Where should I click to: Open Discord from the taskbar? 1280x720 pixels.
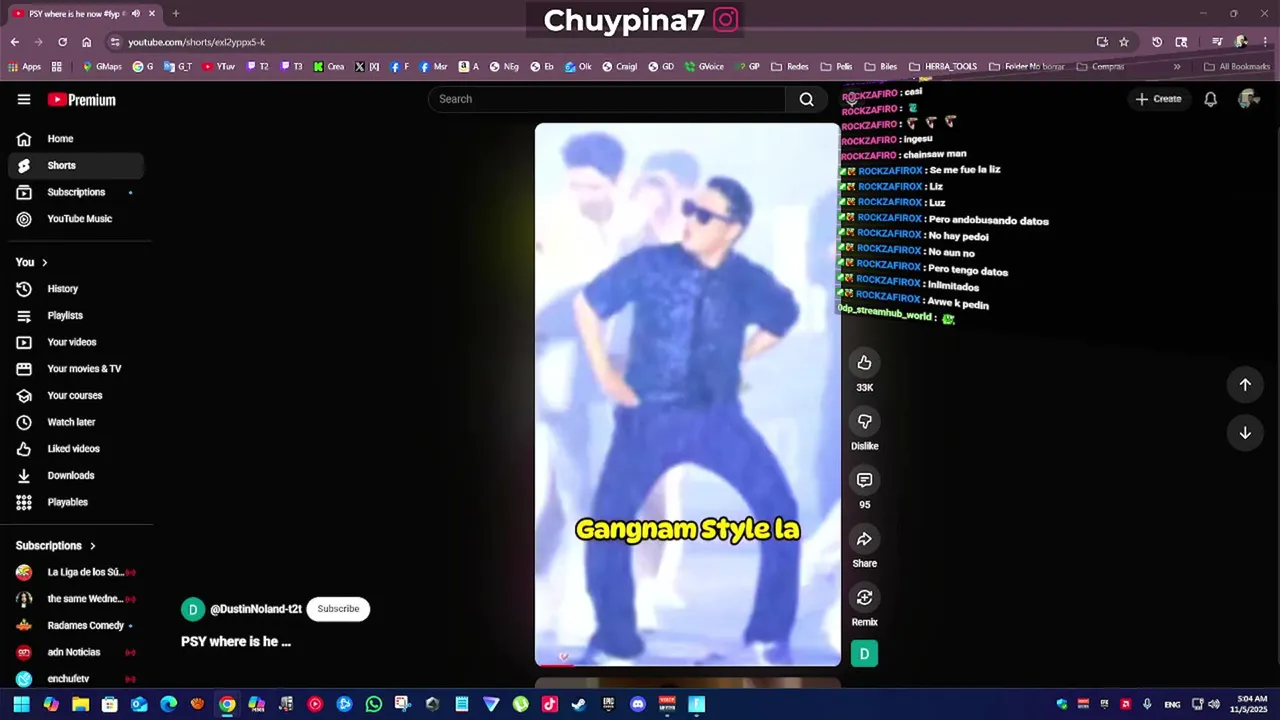point(638,704)
